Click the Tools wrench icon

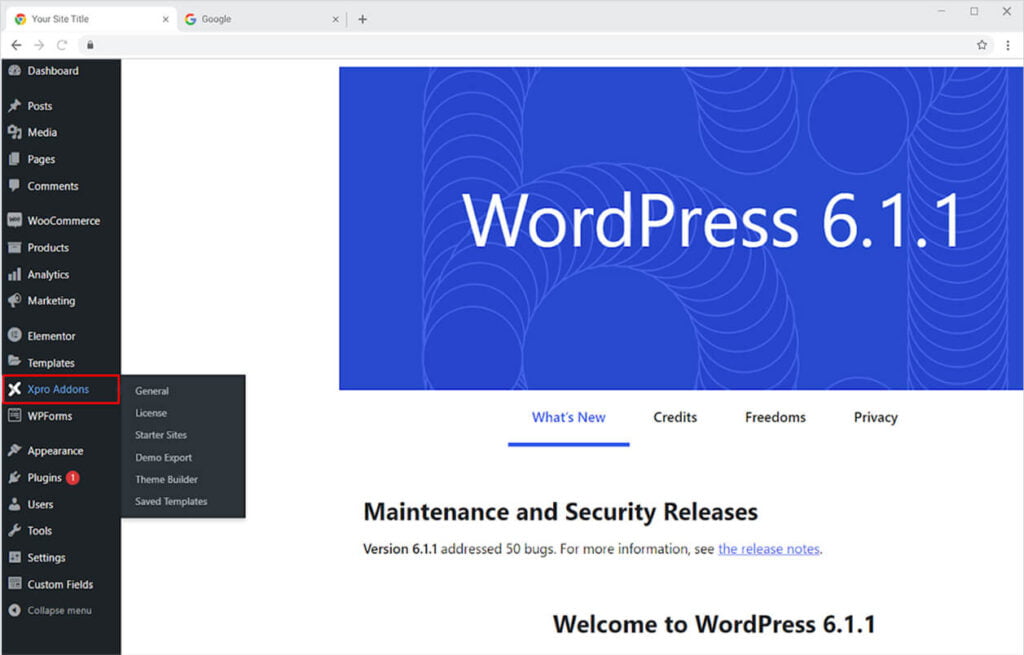pos(14,531)
